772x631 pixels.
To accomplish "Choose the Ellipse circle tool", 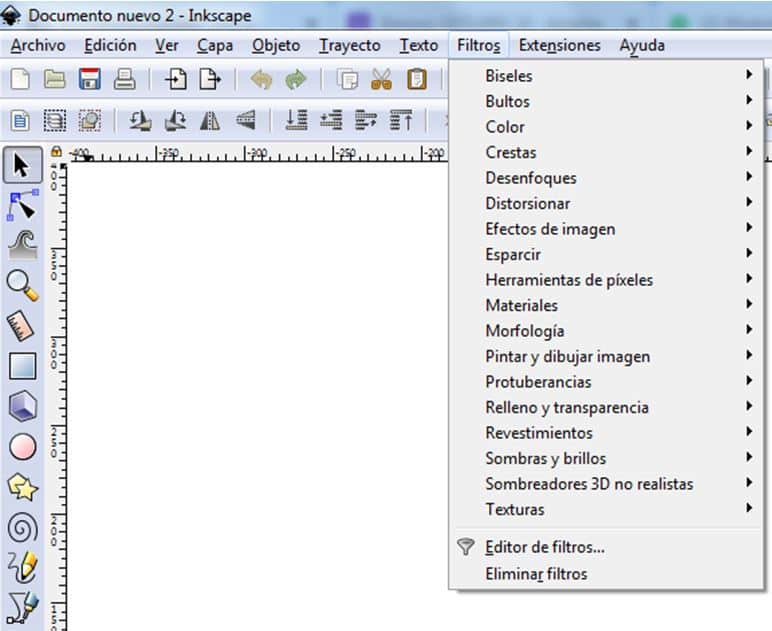I will (22, 447).
